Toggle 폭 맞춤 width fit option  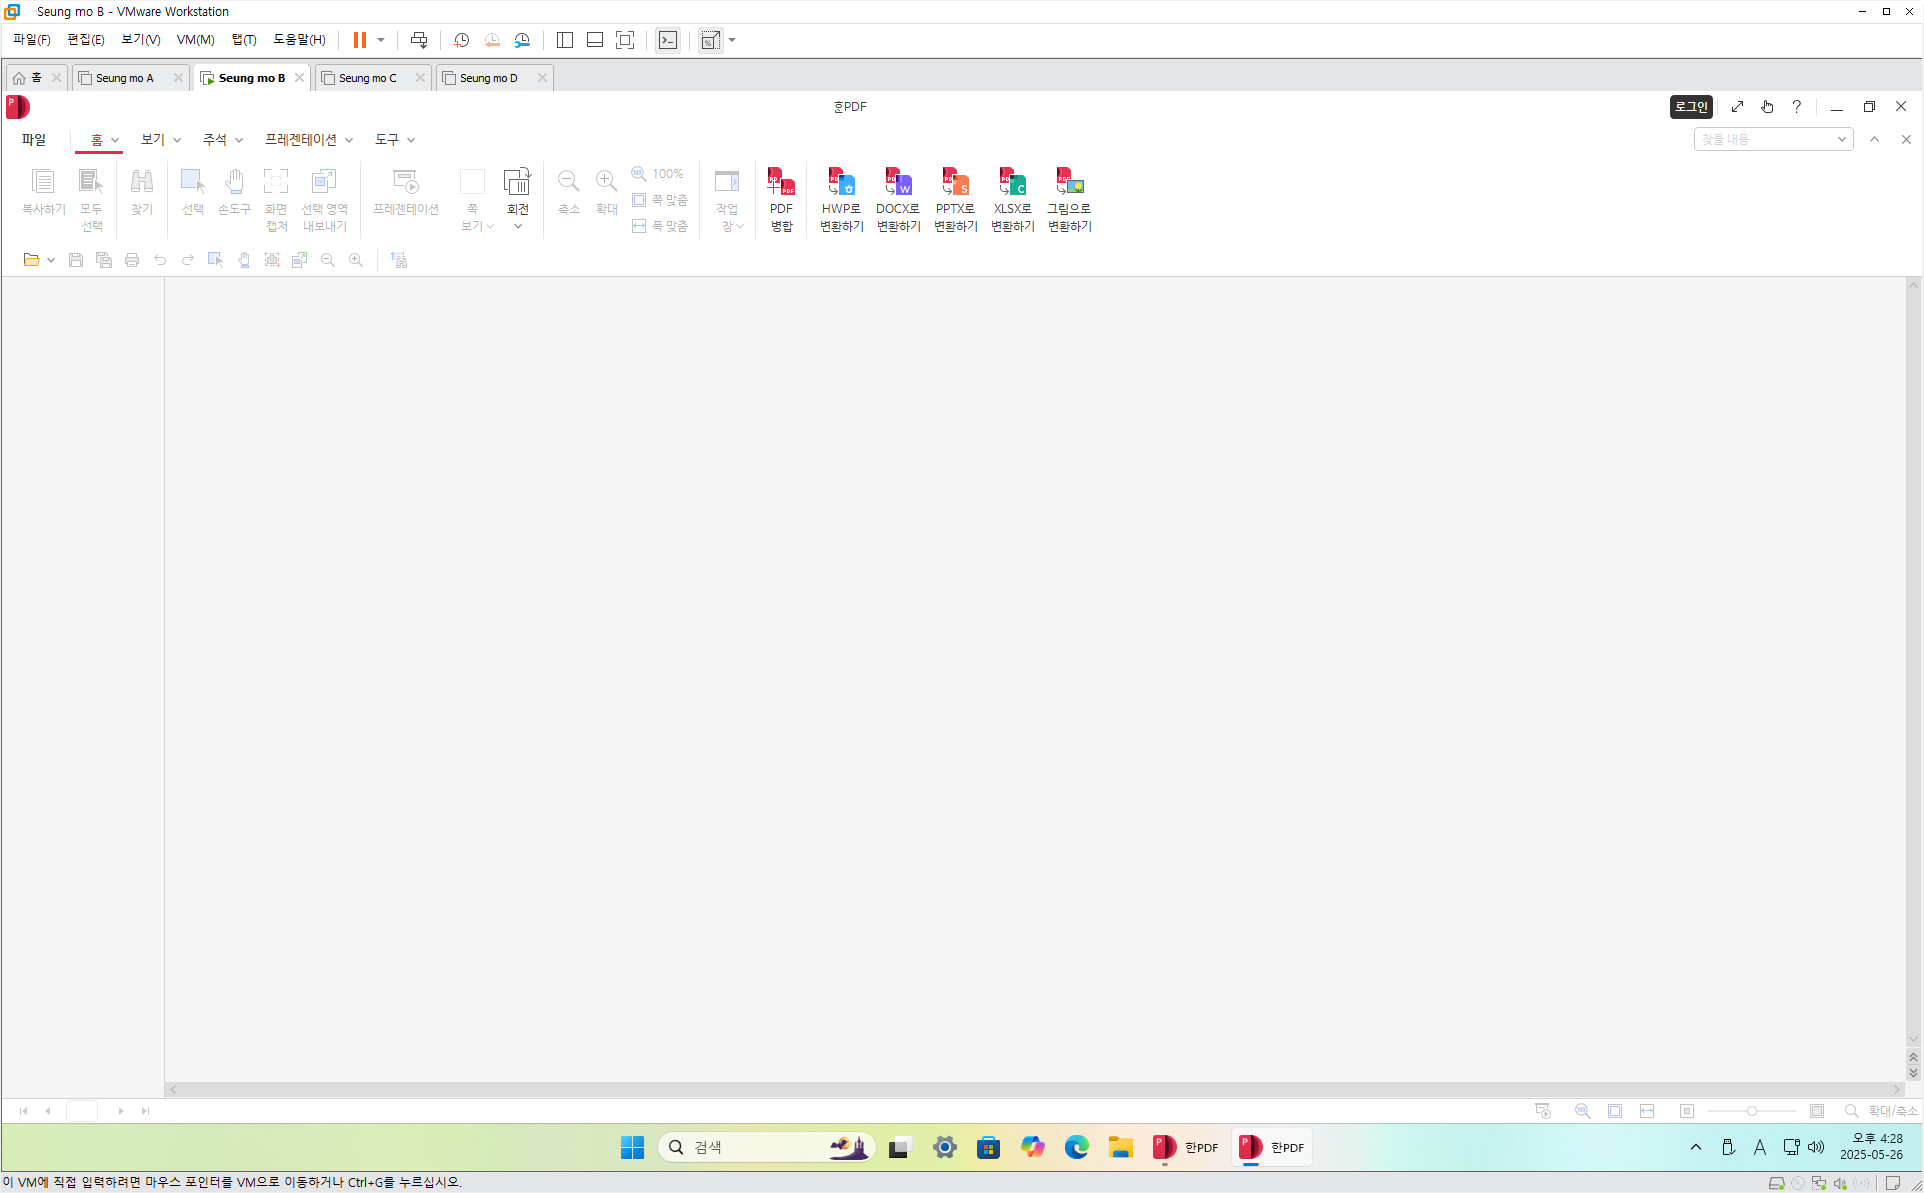[x=660, y=226]
